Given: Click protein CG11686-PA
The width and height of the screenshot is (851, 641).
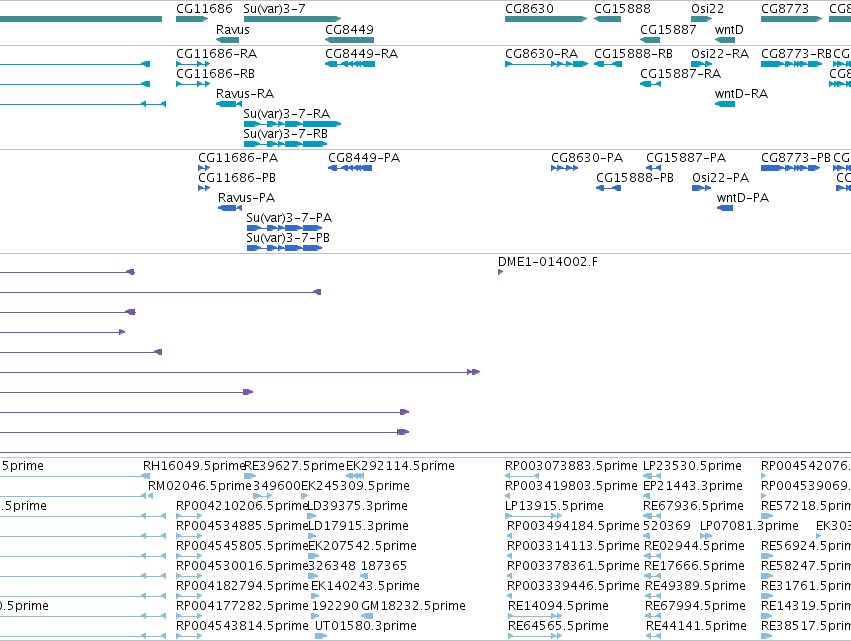Looking at the screenshot, I should click(238, 158).
